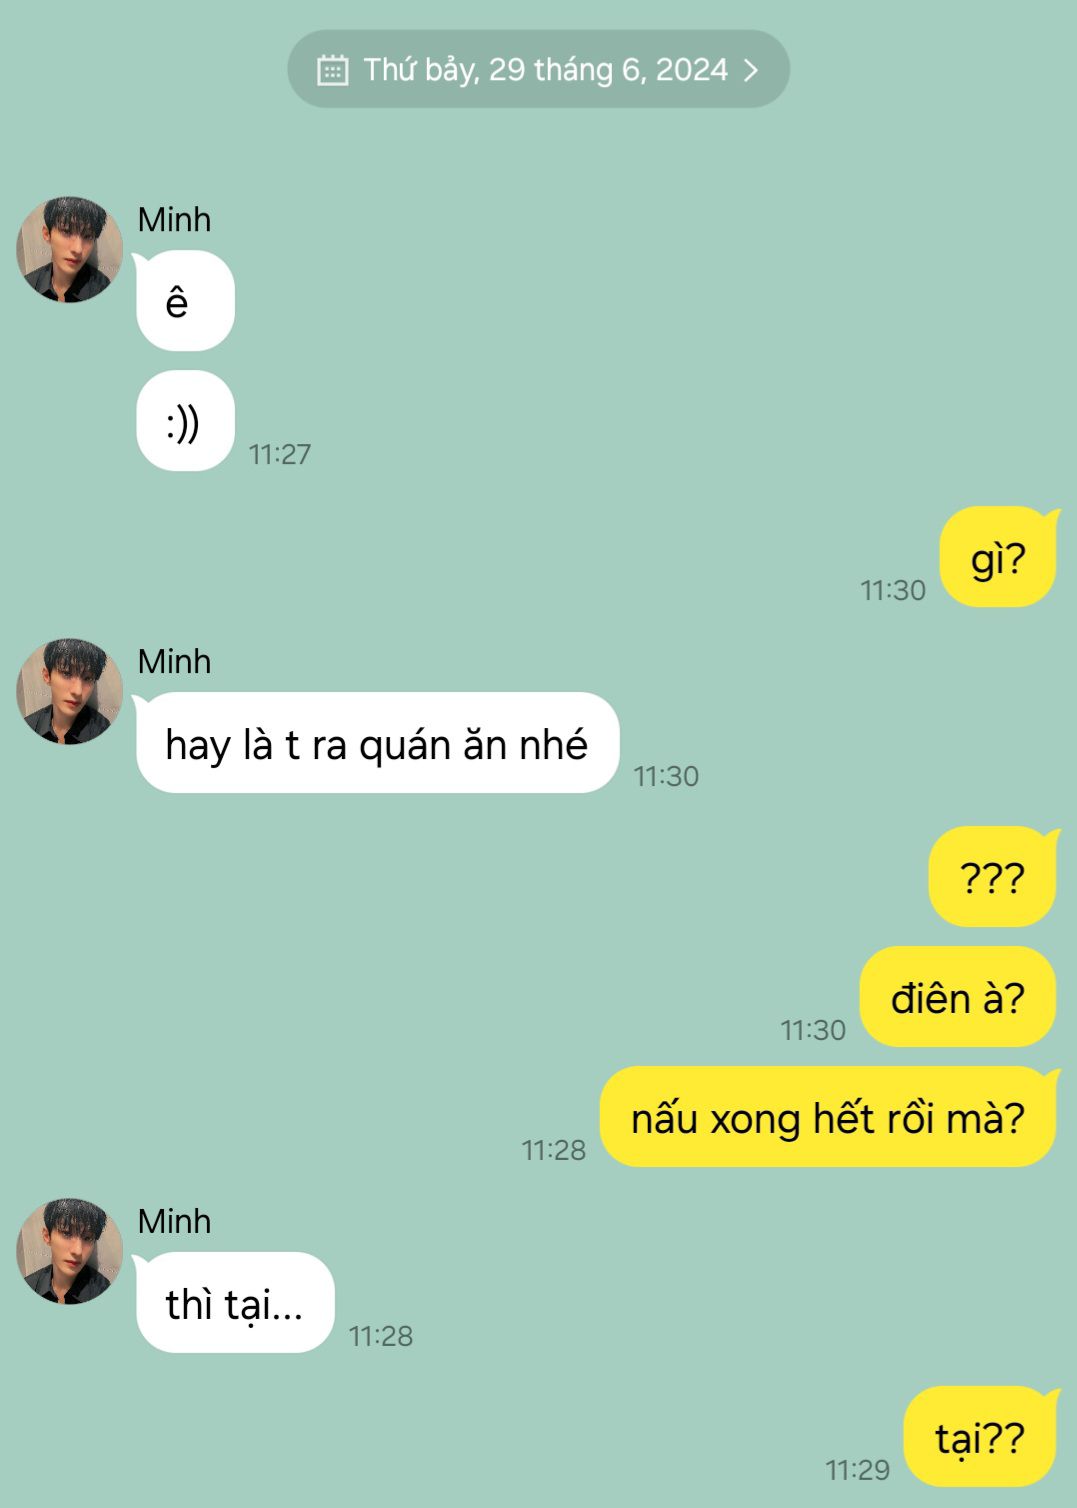Select the 'hay là t ra quán ăn nhé' bubble

[x=377, y=743]
